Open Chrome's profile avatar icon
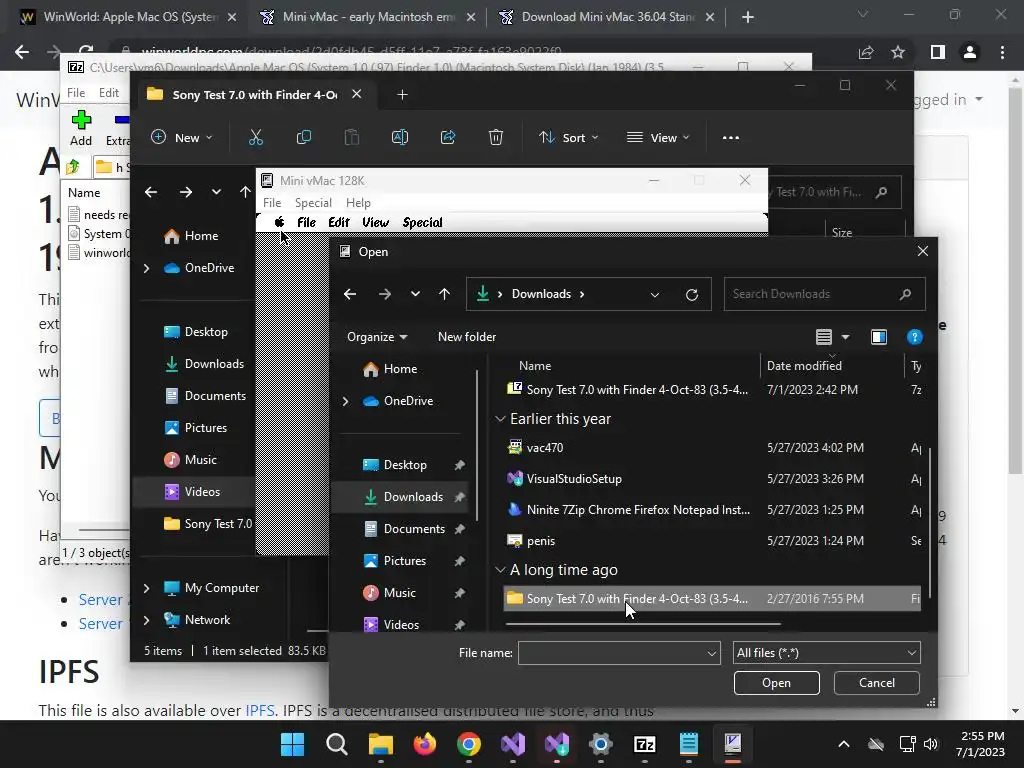Screen dimensions: 1024x768 click(x=970, y=52)
